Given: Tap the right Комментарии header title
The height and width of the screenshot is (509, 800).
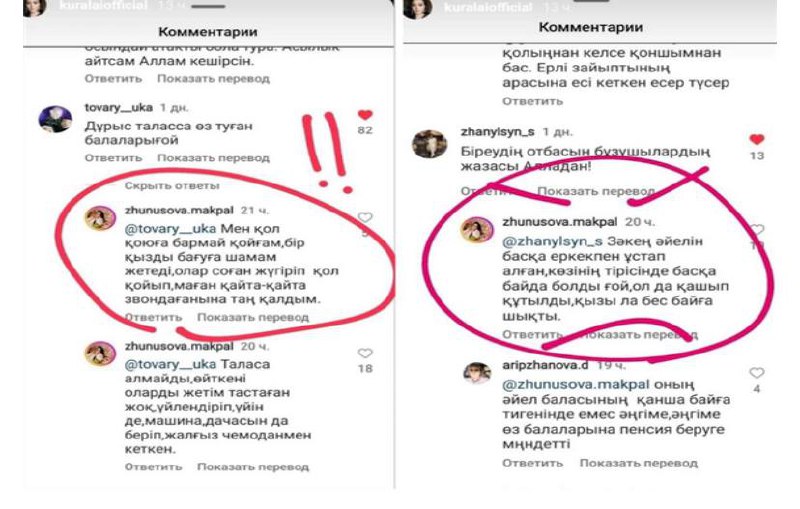Looking at the screenshot, I should (591, 27).
